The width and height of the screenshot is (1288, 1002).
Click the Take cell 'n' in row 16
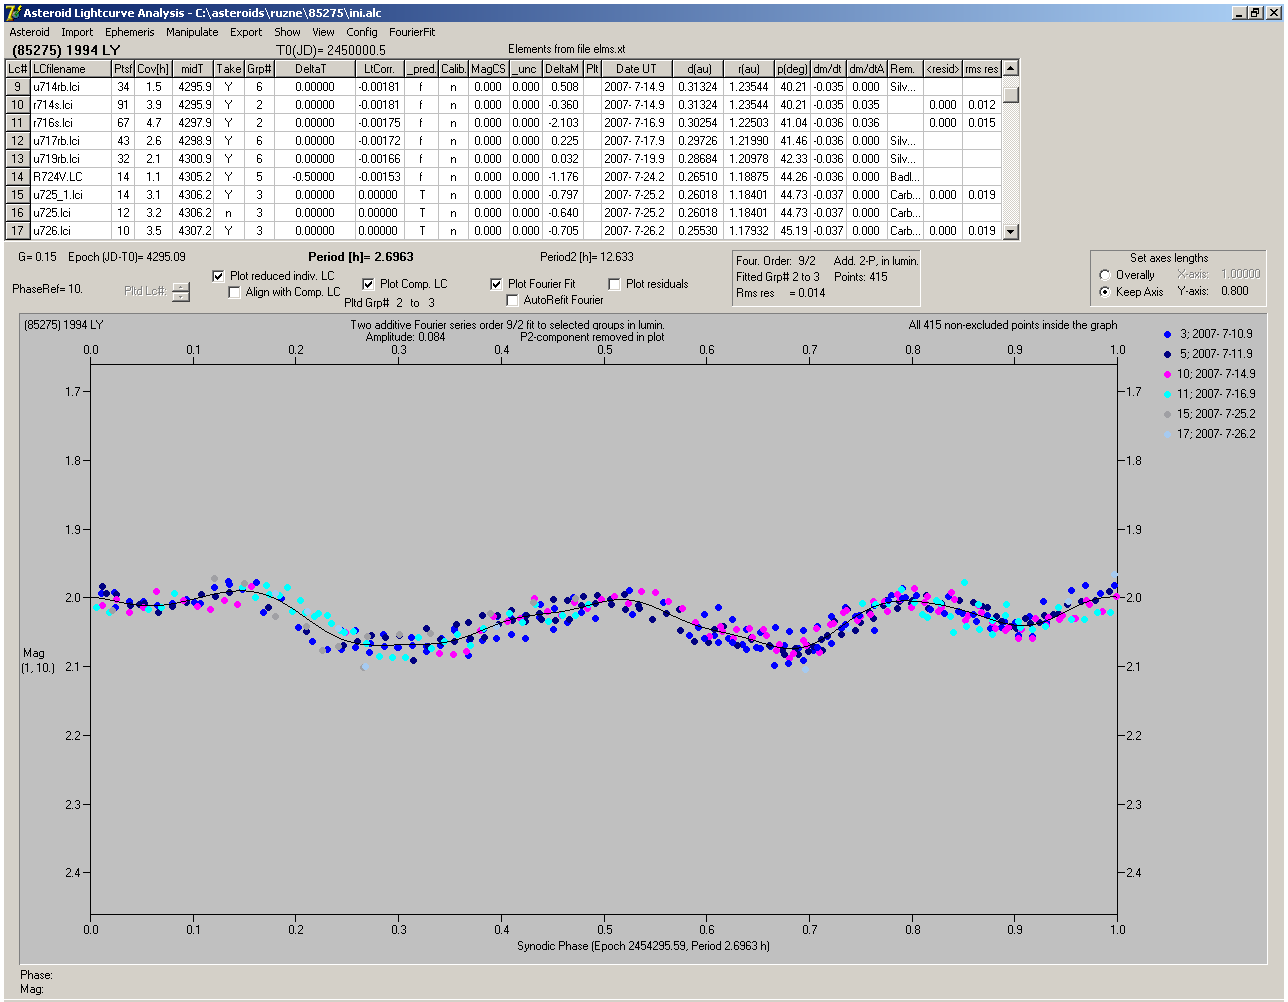point(229,213)
